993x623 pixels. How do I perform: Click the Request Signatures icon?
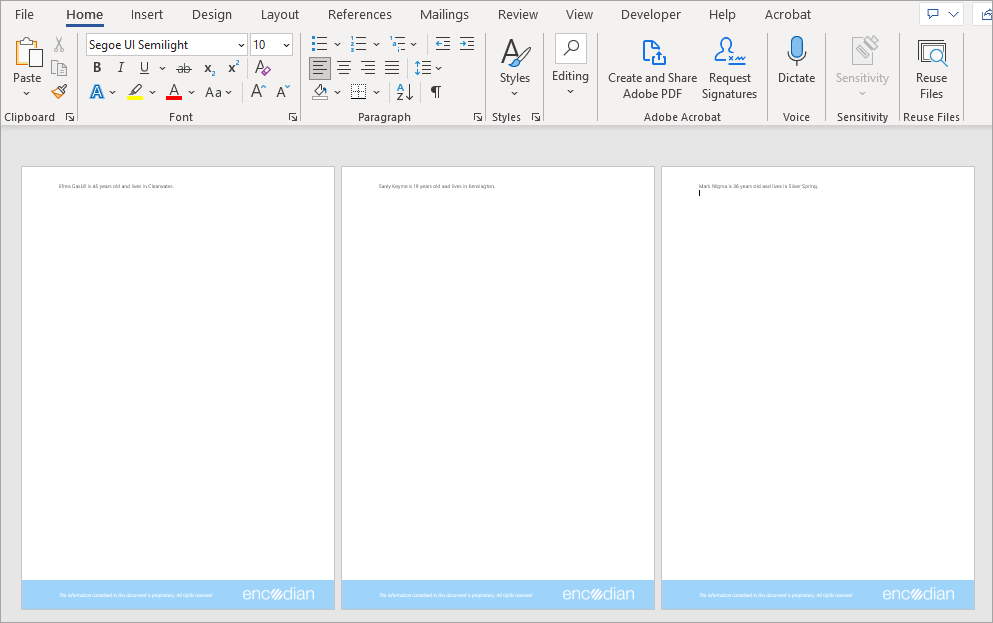(x=729, y=51)
